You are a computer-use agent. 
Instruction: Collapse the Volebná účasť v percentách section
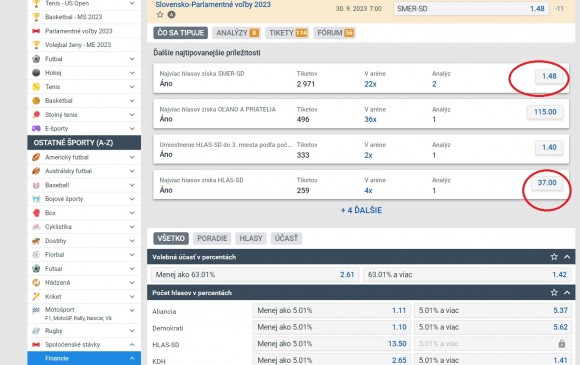click(x=567, y=257)
